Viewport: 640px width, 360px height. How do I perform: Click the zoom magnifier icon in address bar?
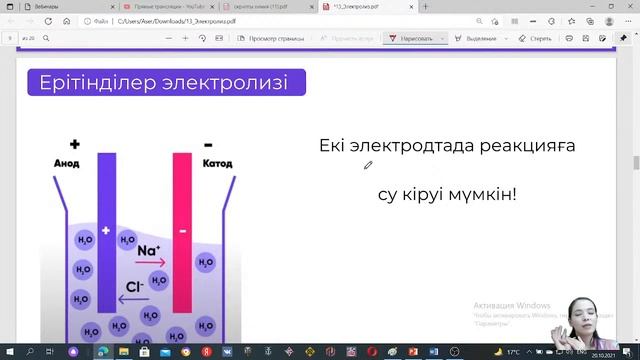pyautogui.click(x=479, y=21)
